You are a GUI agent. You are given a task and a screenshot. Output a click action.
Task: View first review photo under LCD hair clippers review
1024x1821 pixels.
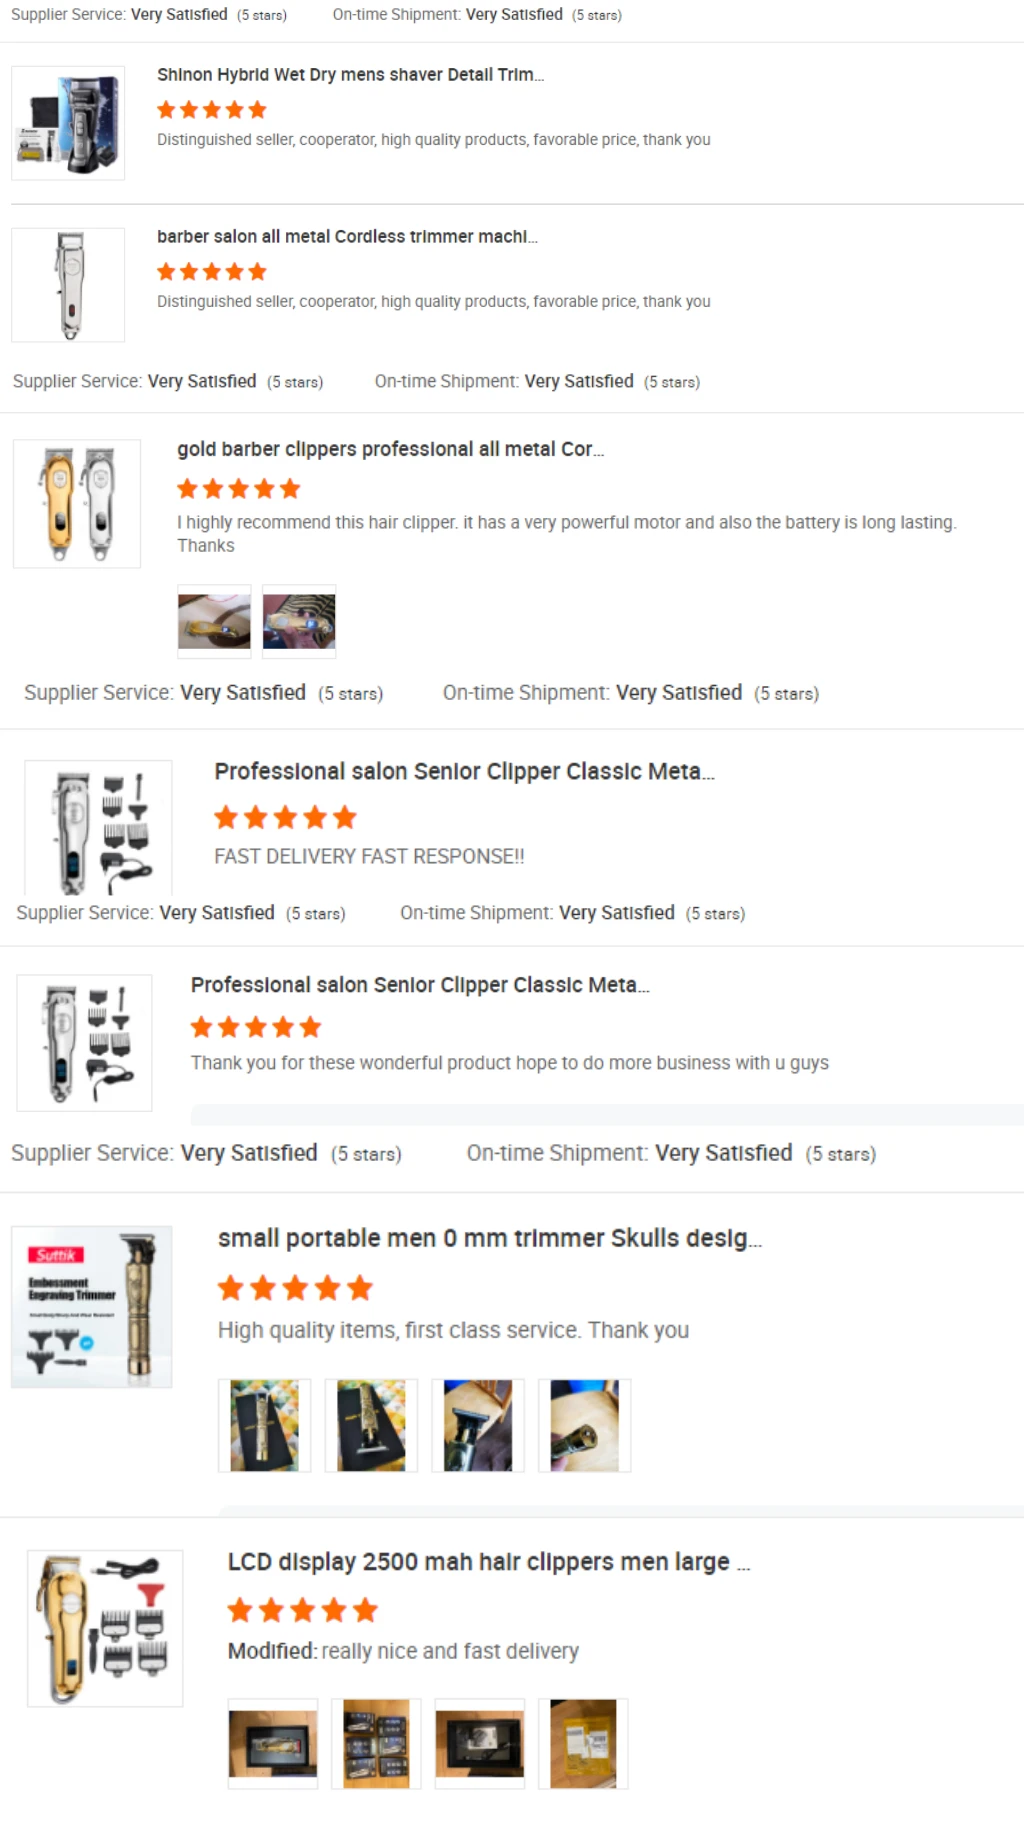273,1743
